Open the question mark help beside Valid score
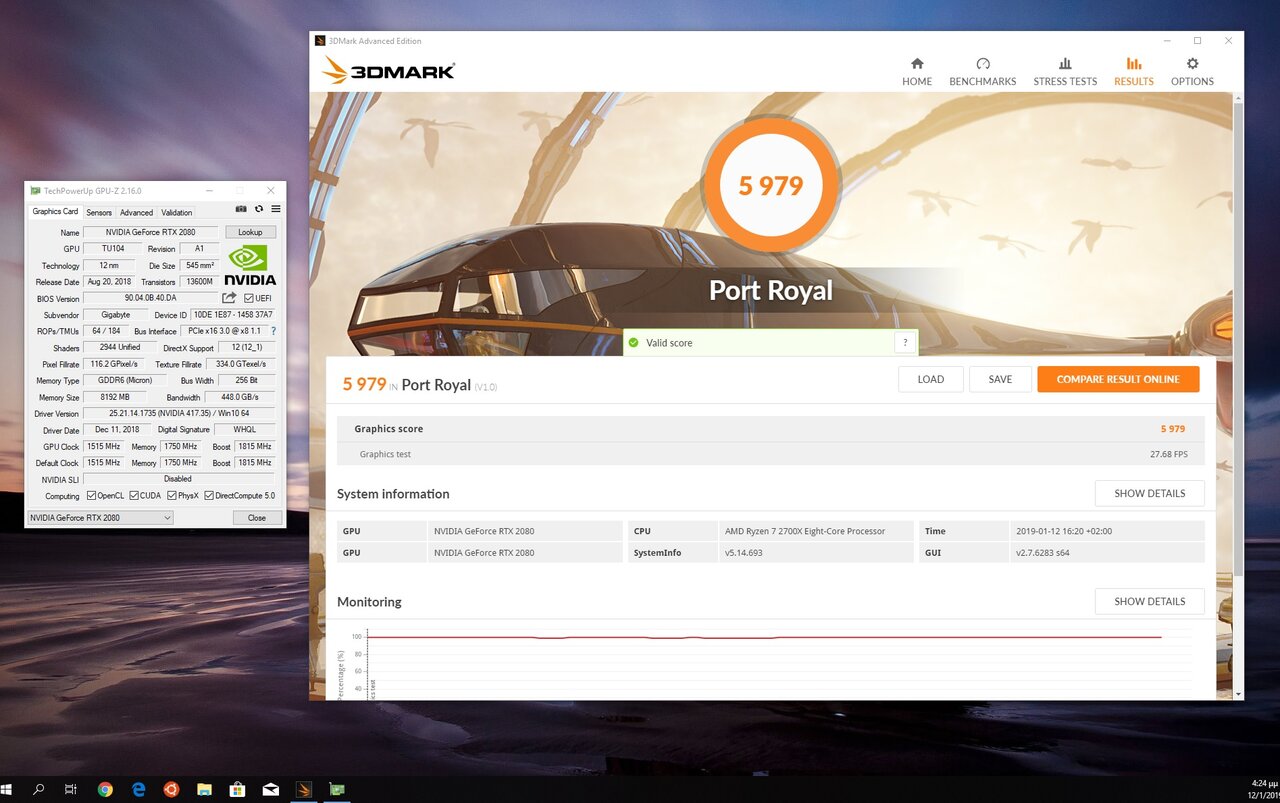Screen dimensions: 1280x803 [x=905, y=343]
